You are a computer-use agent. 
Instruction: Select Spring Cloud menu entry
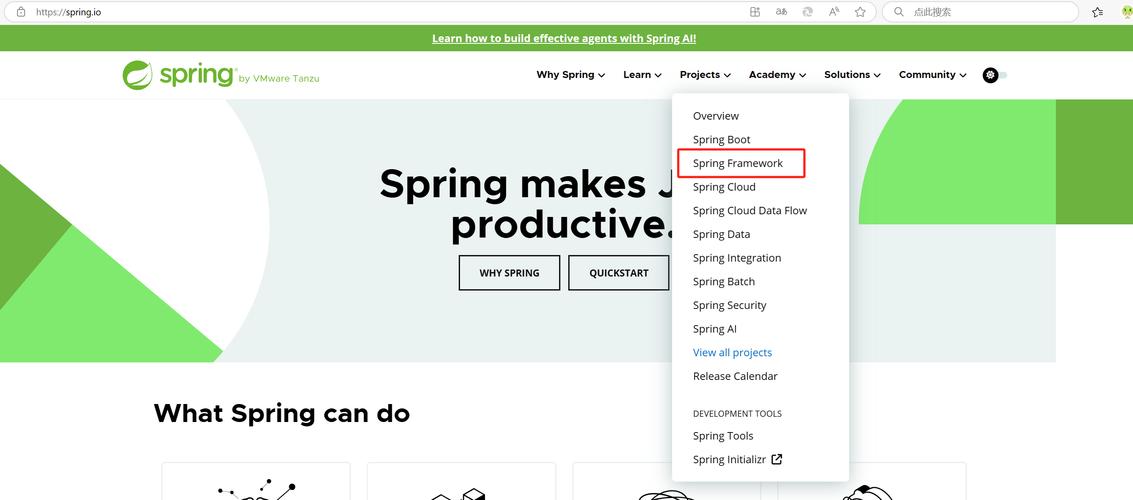tap(724, 187)
